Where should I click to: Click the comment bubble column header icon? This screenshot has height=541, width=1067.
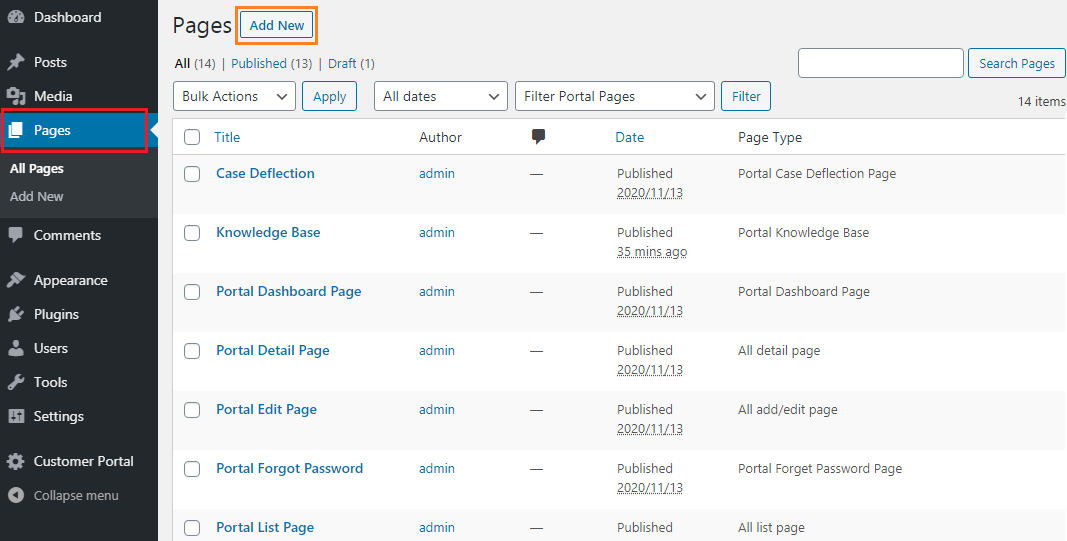539,137
